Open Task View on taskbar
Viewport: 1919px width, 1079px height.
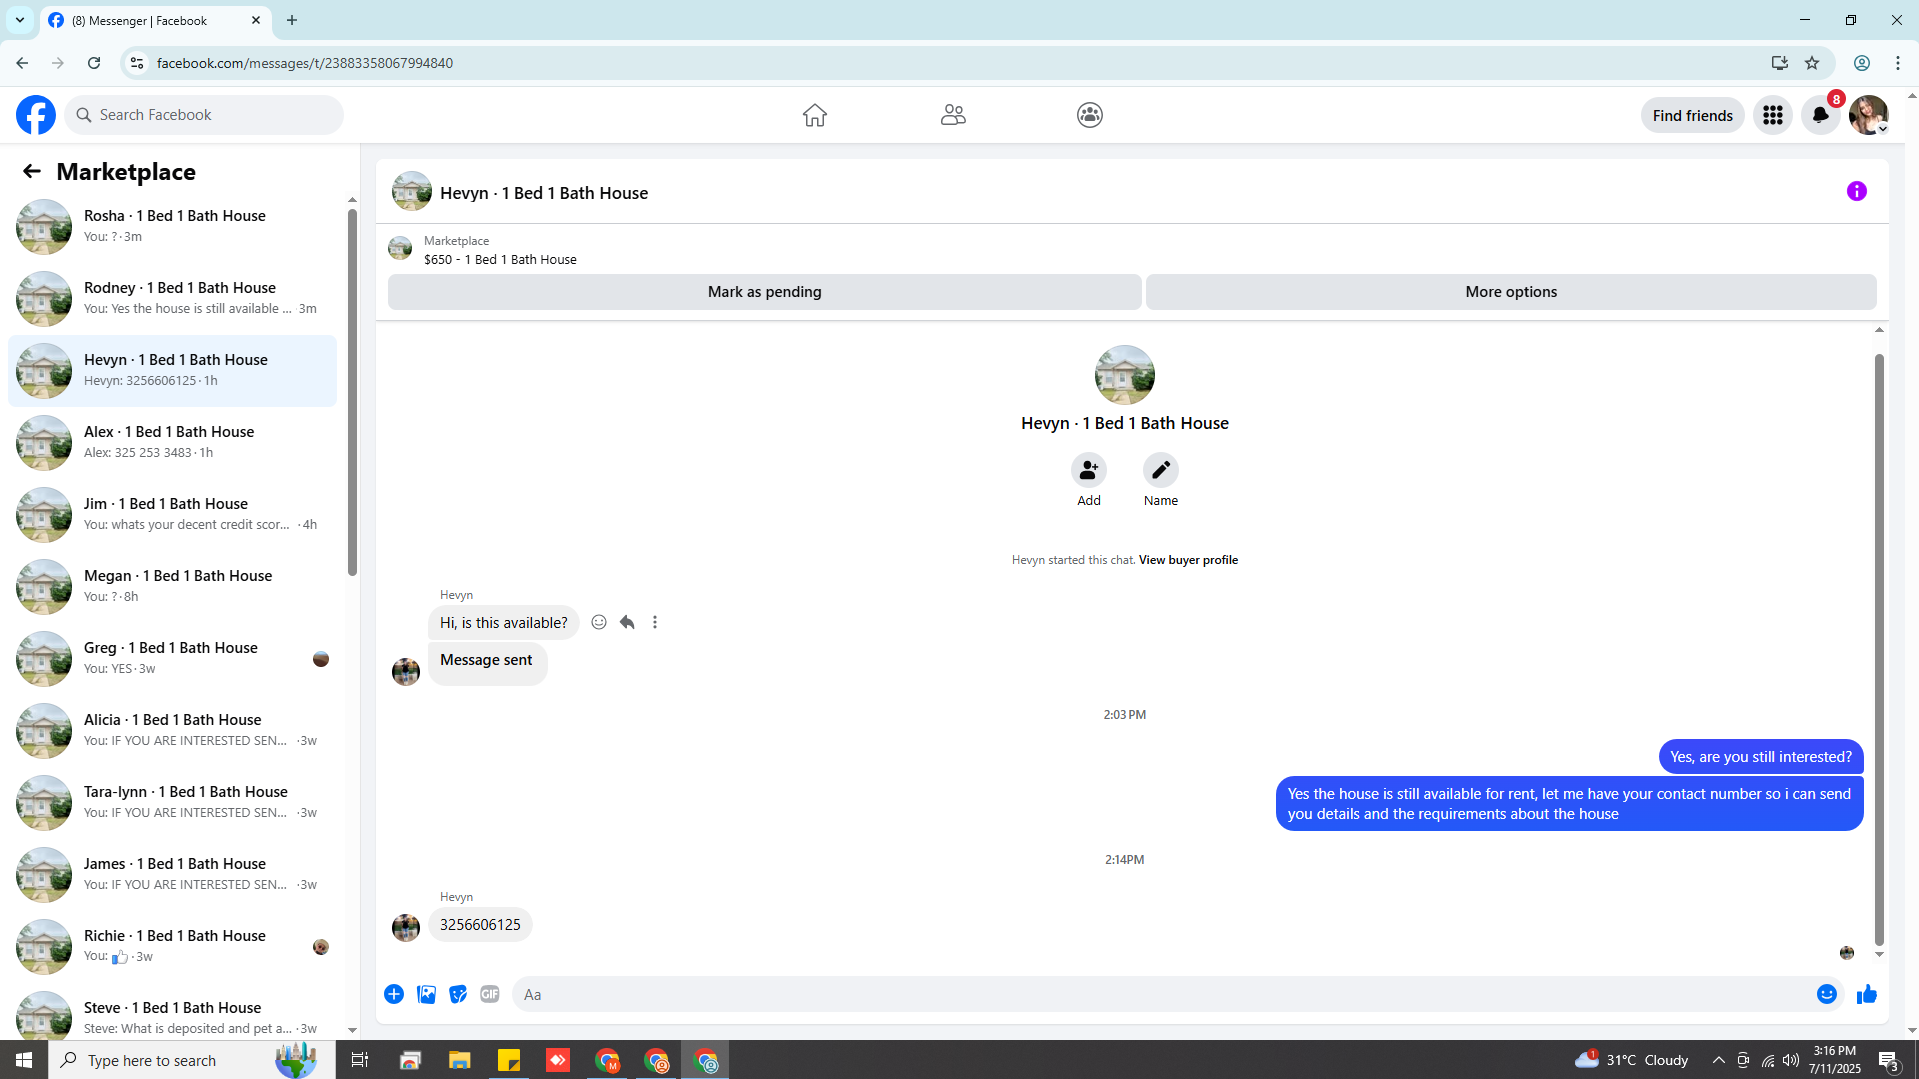tap(360, 1060)
